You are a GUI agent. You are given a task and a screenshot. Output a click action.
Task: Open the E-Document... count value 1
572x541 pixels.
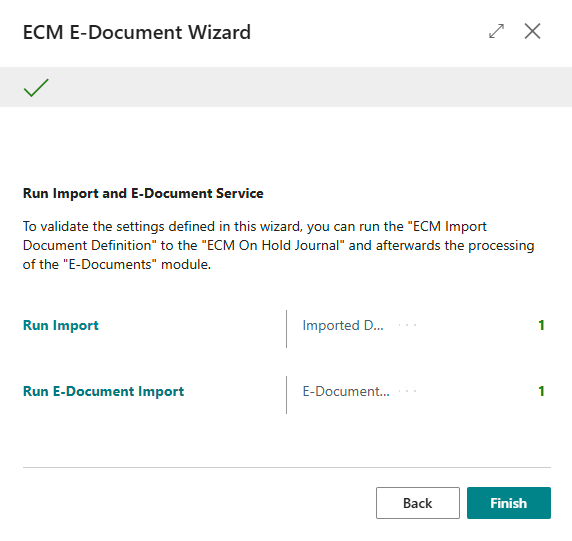541,391
